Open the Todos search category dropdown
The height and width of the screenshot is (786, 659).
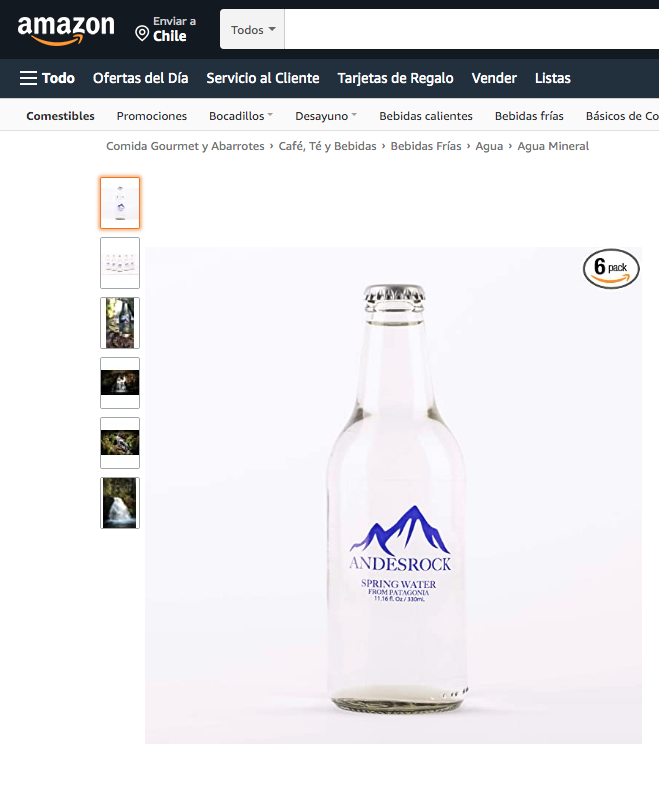252,30
